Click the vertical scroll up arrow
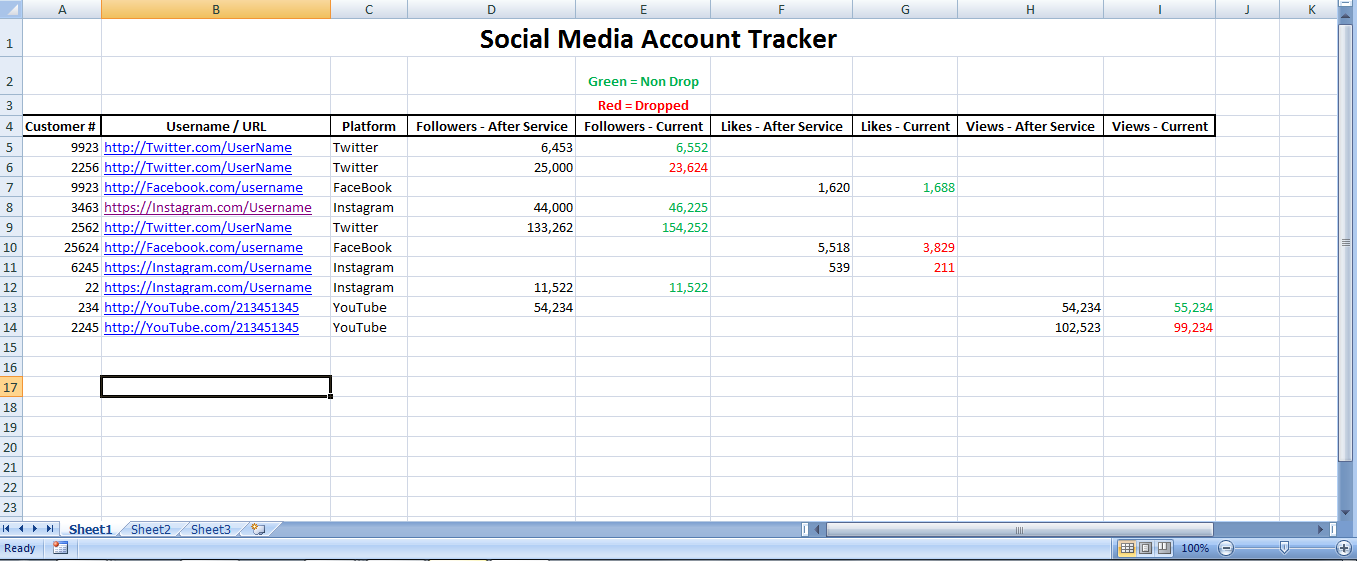The height and width of the screenshot is (561, 1364). (x=1345, y=9)
